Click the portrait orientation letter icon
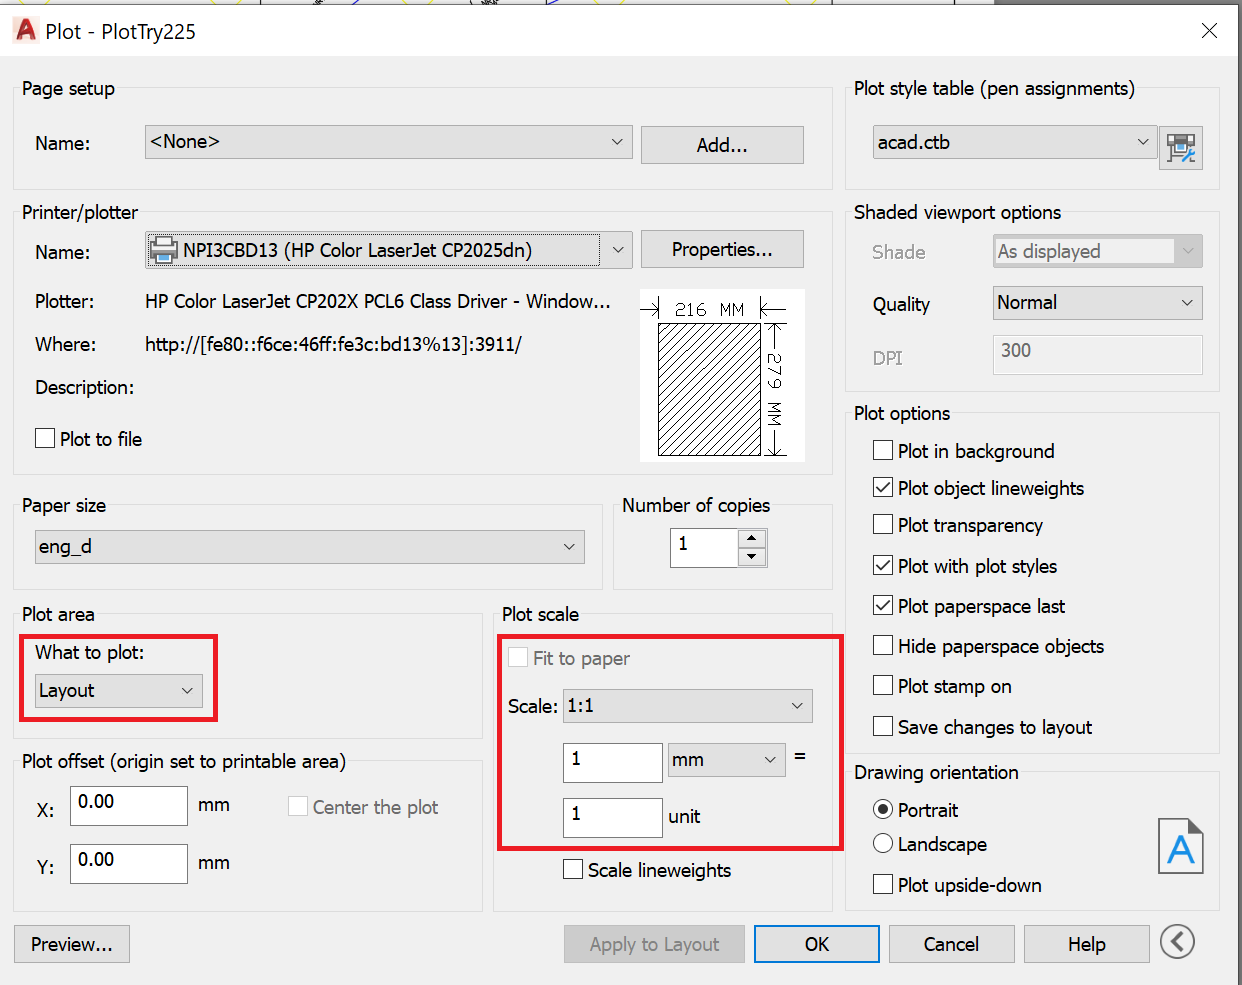Screen dimensions: 1242x985 pos(1180,846)
